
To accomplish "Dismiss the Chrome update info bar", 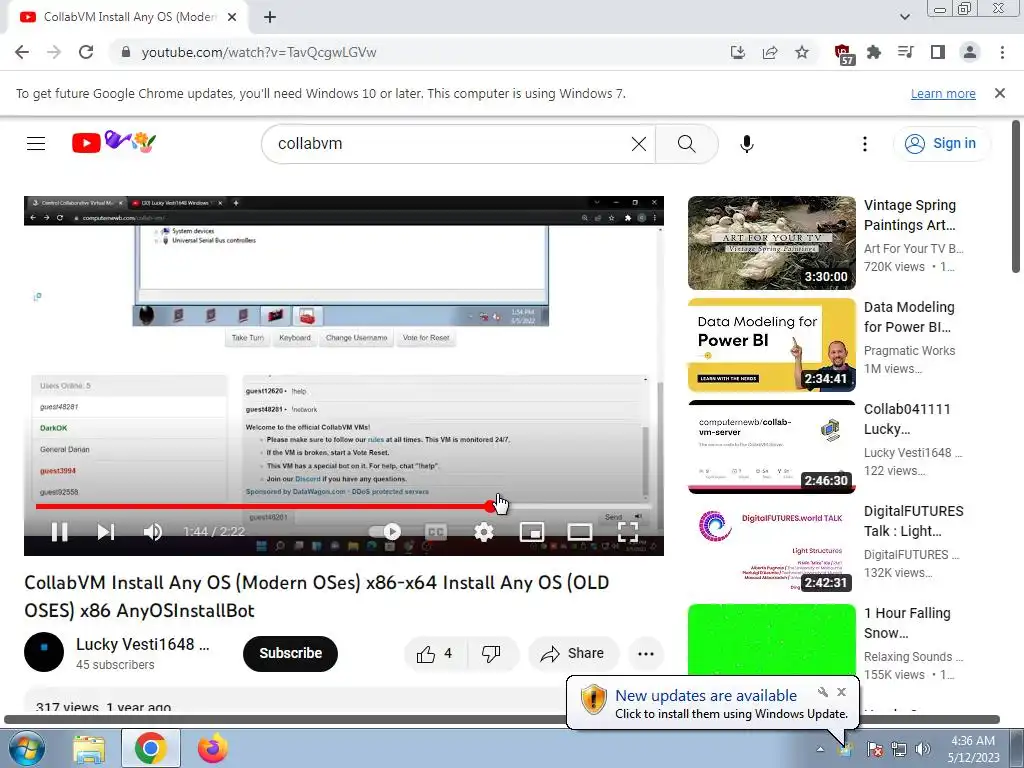I will tap(999, 93).
